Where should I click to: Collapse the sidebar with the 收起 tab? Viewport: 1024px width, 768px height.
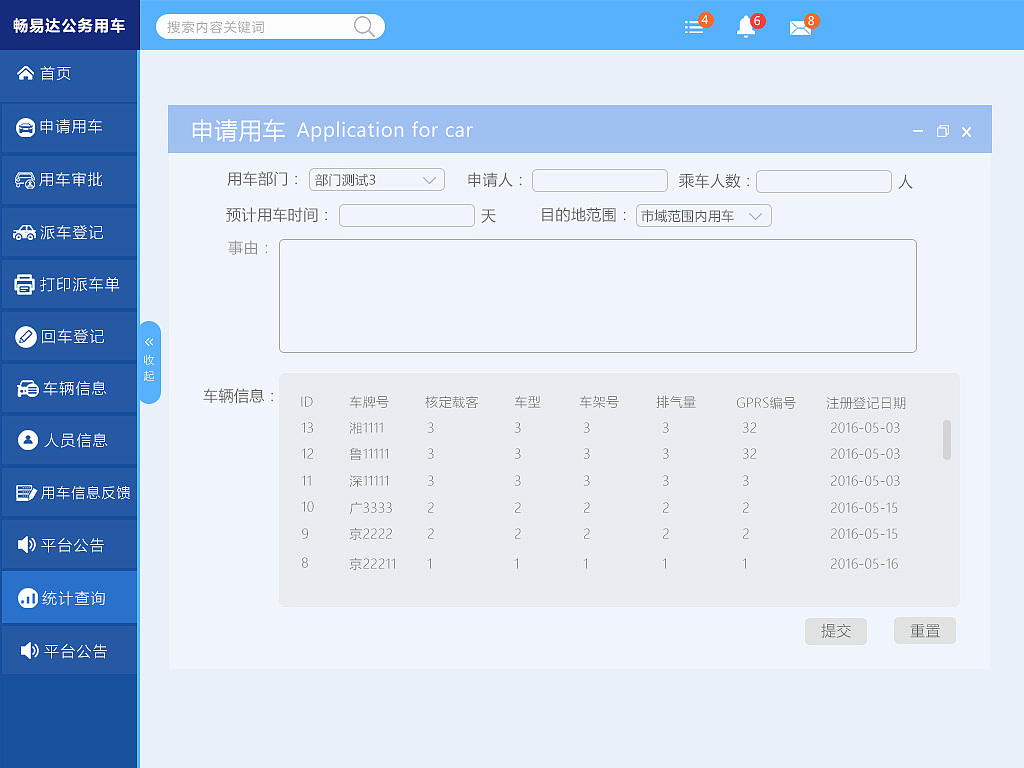[x=150, y=362]
